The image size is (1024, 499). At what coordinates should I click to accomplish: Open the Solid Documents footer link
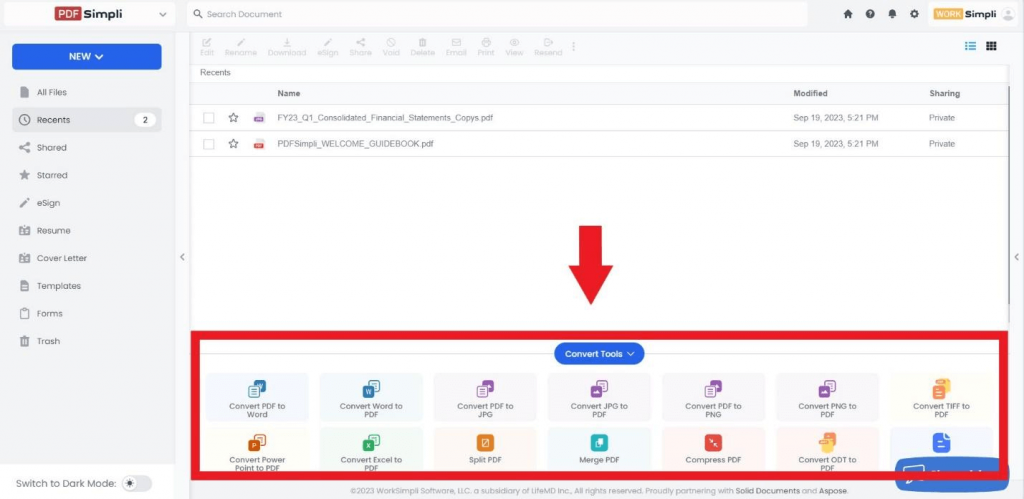tap(767, 491)
